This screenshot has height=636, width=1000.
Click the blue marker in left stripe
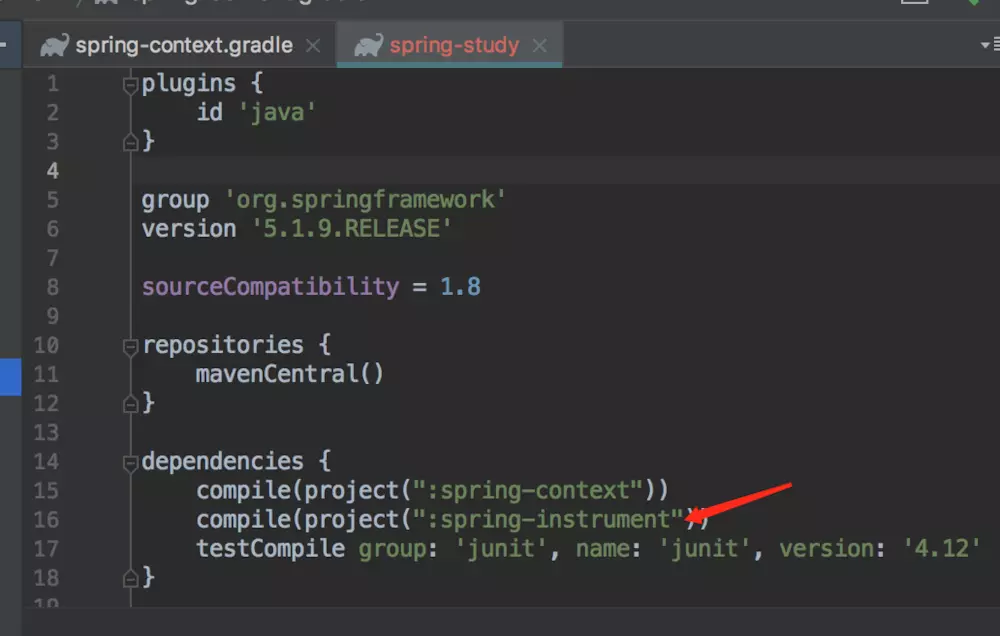11,376
